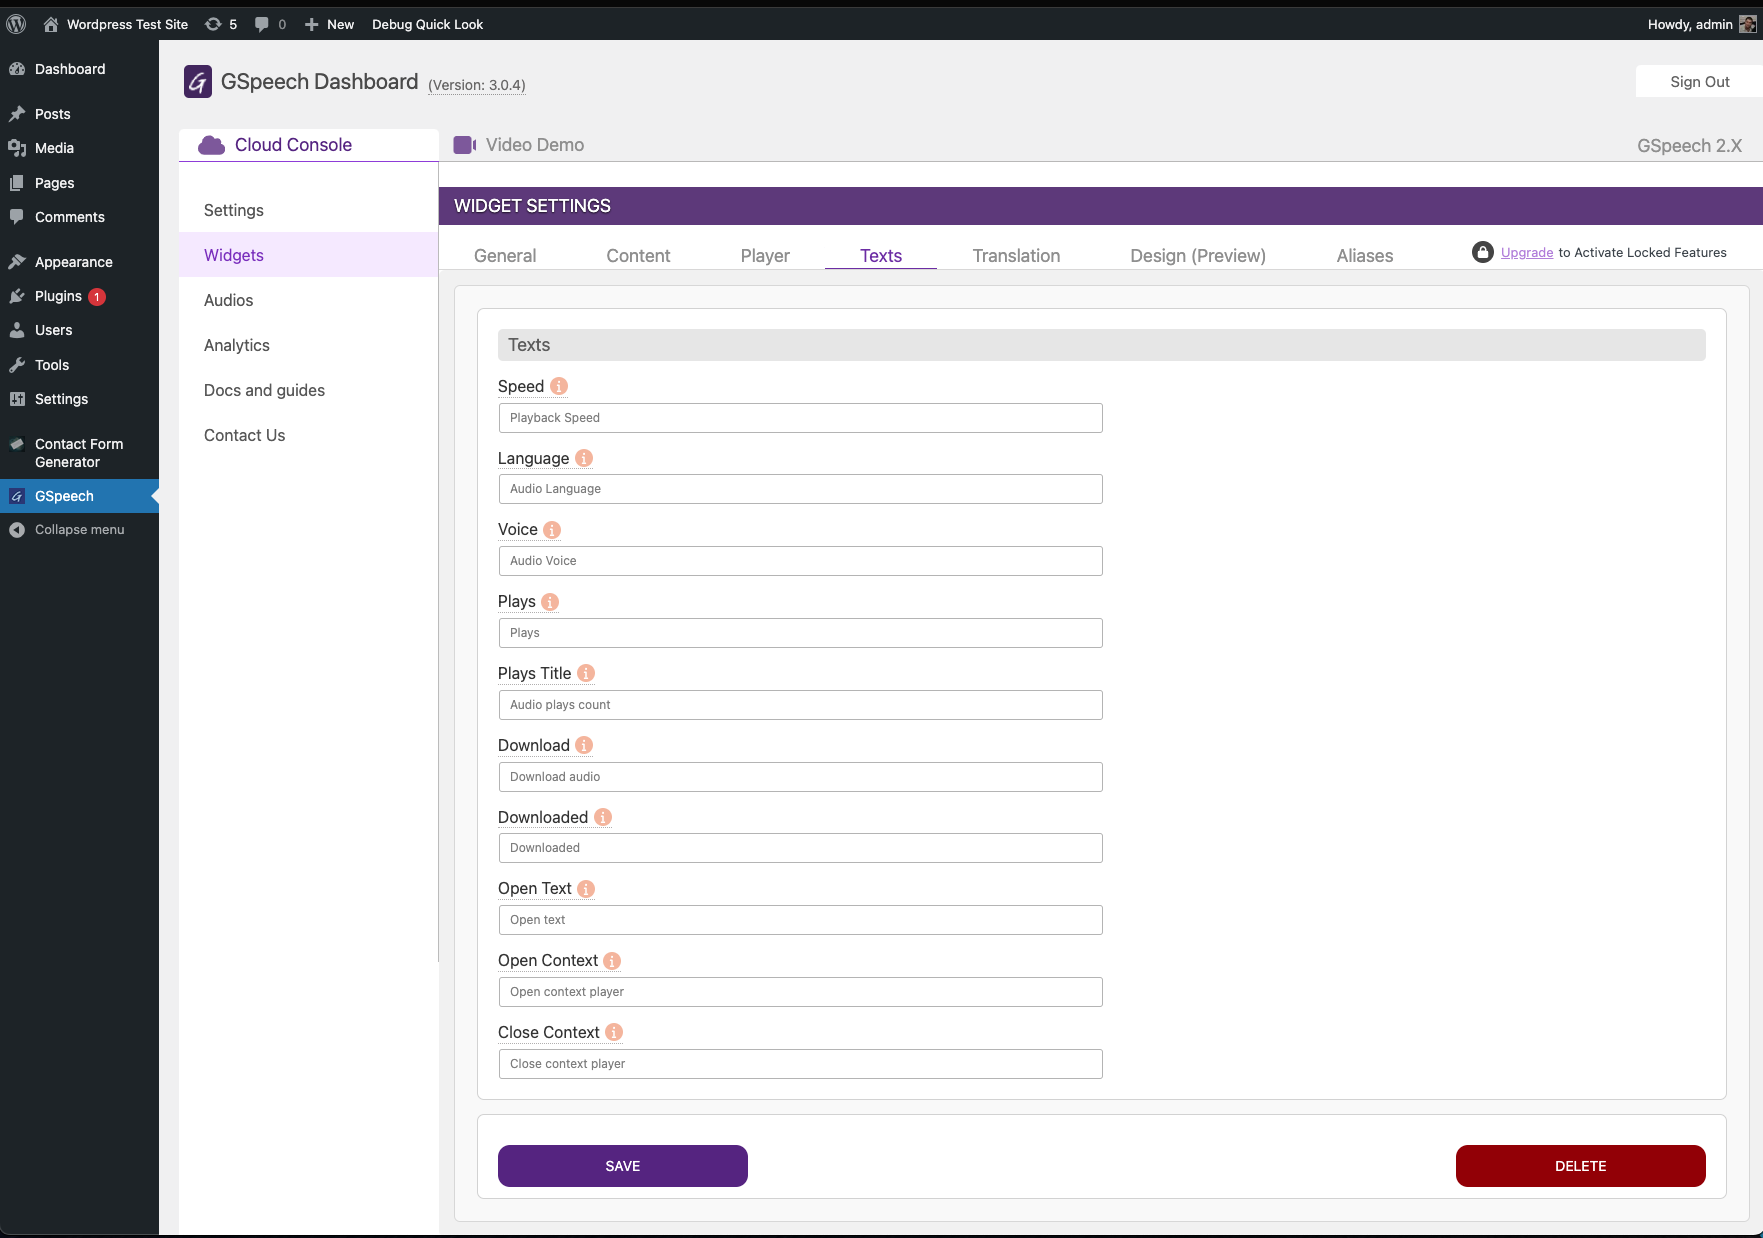Image resolution: width=1763 pixels, height=1238 pixels.
Task: Click the Plugins icon in WordPress sidebar
Action: click(x=17, y=296)
